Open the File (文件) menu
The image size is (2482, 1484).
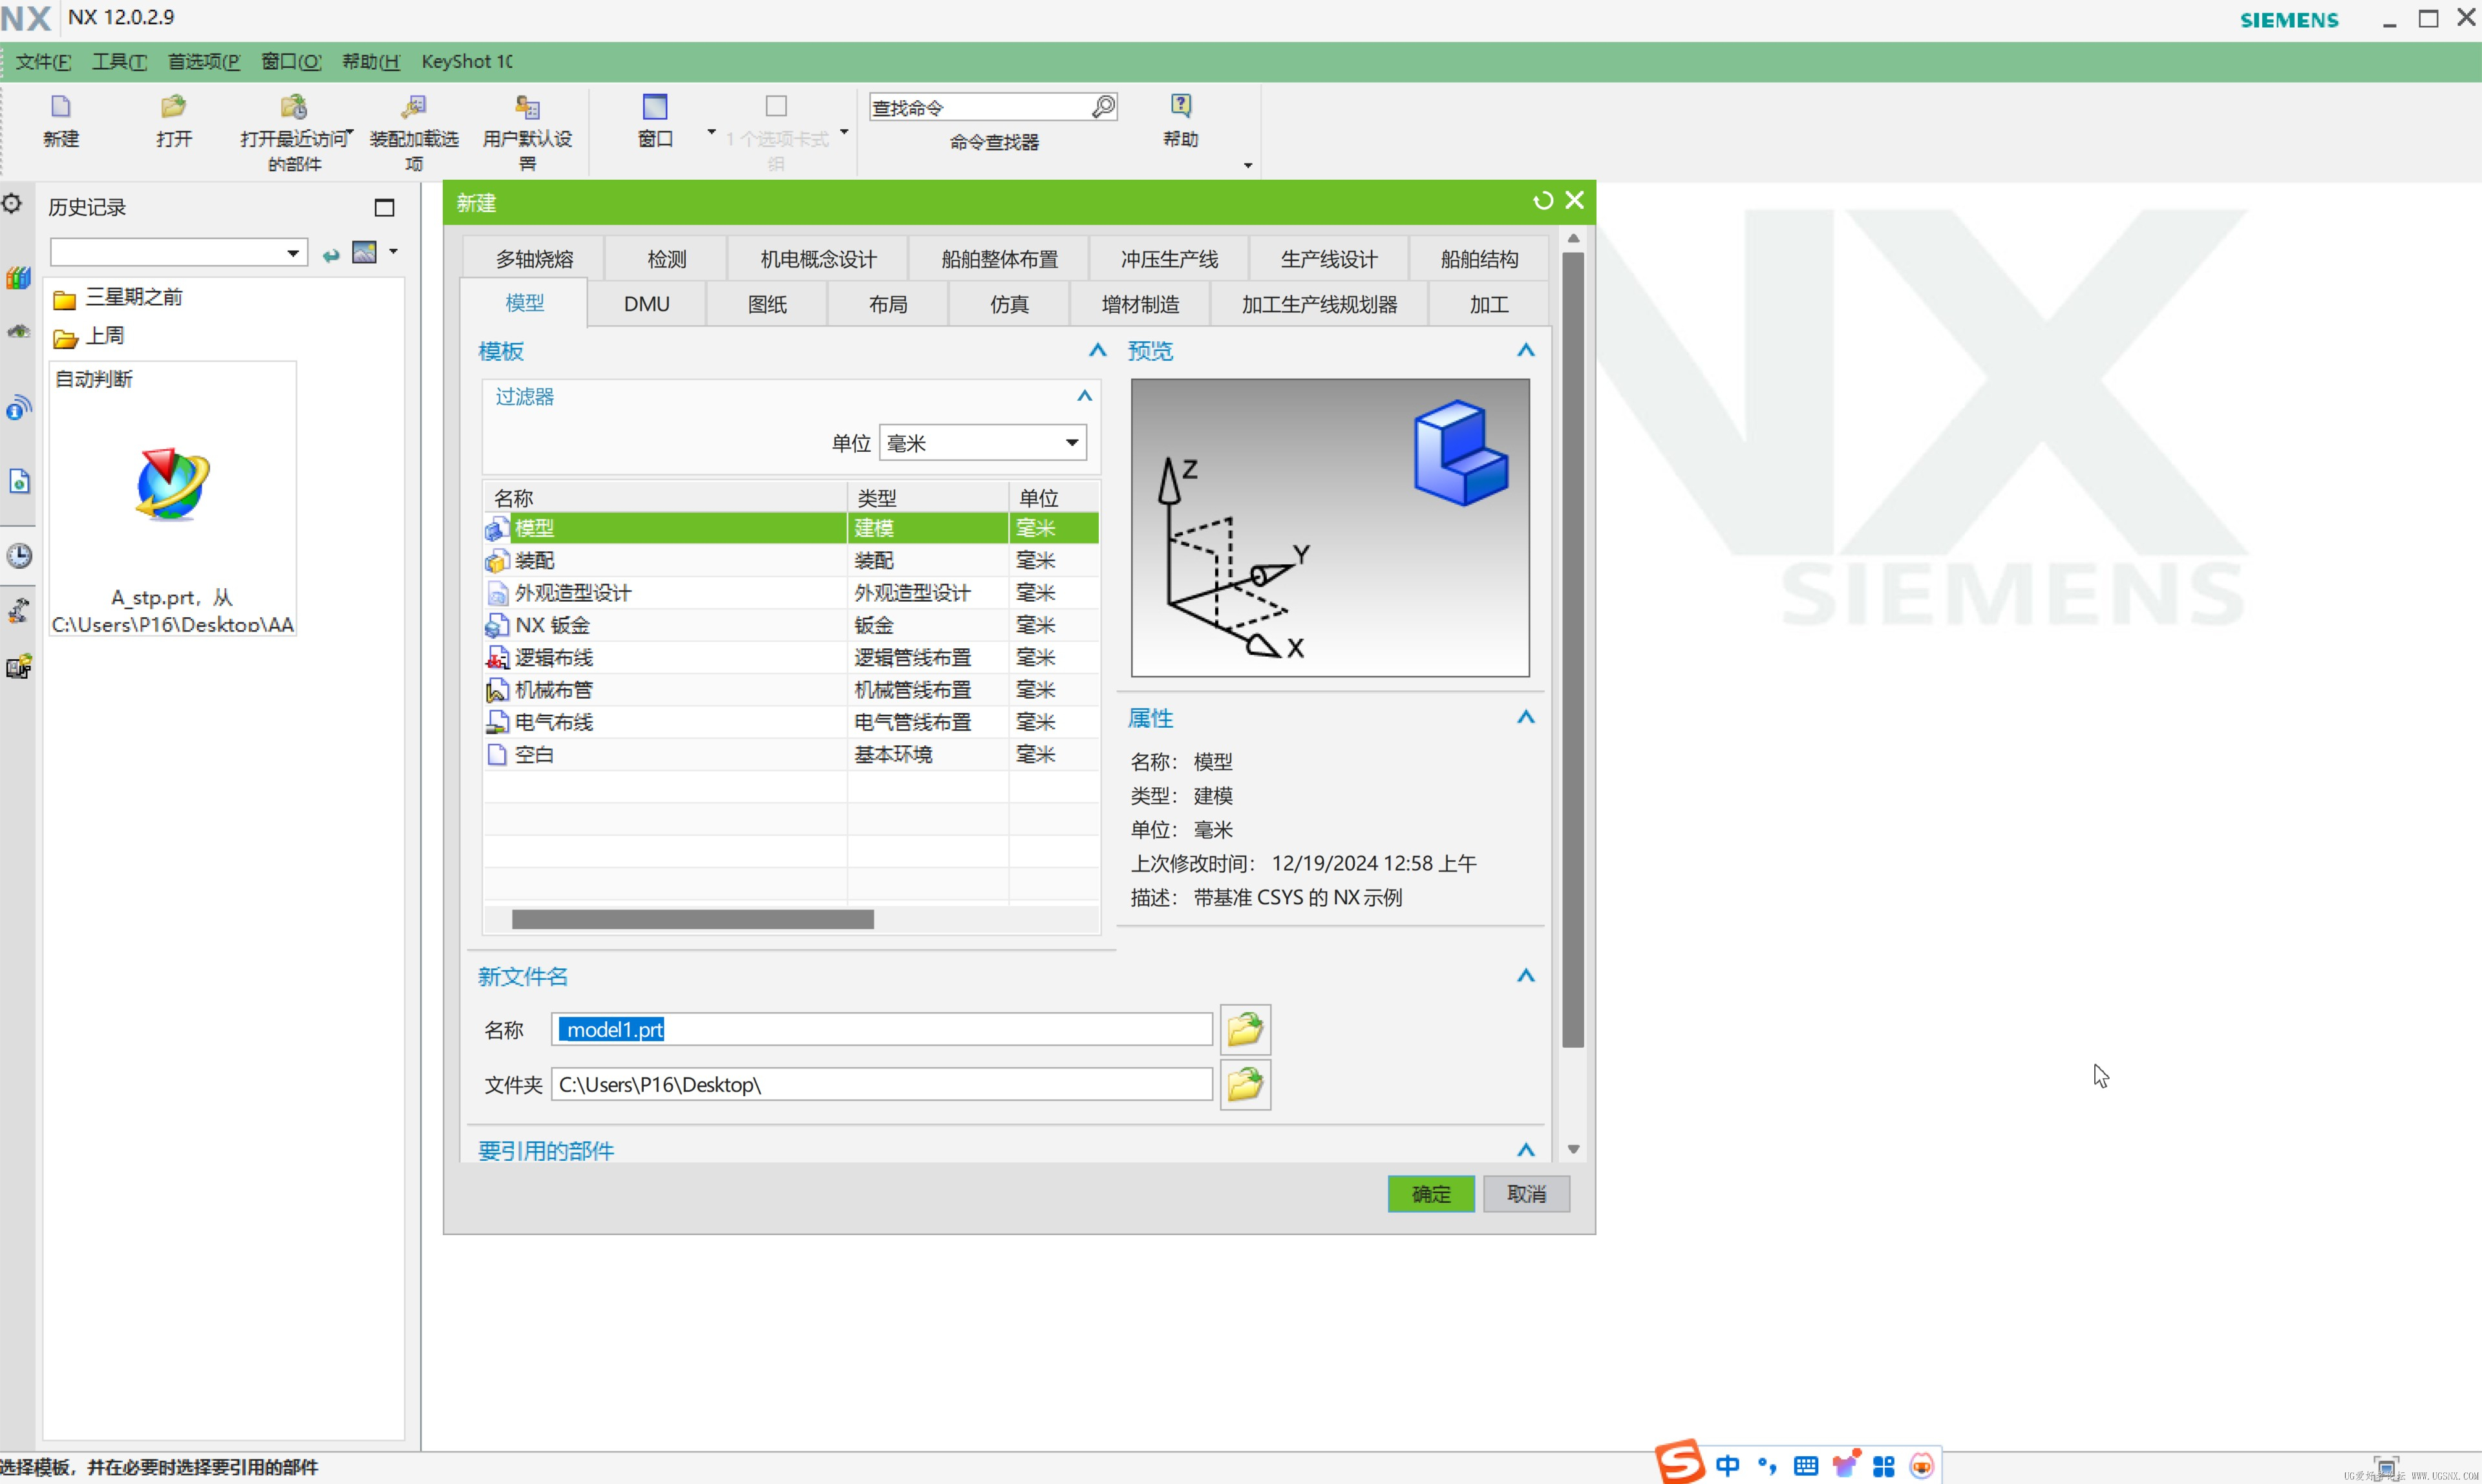43,61
